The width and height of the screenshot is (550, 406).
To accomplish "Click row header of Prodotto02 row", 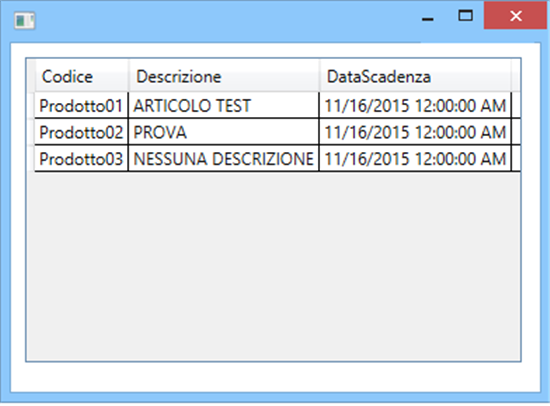I will coord(31,132).
